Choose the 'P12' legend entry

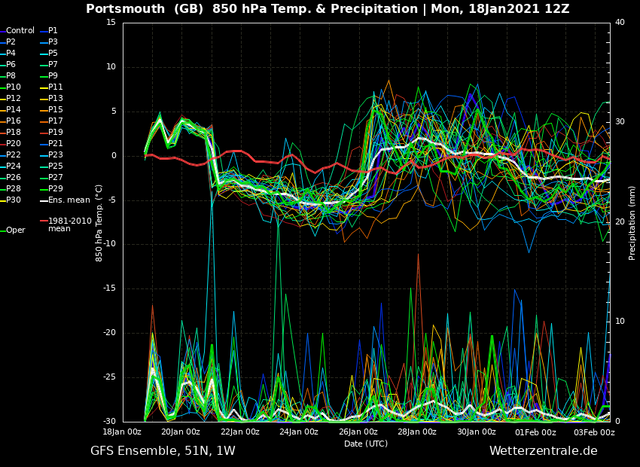[11, 98]
